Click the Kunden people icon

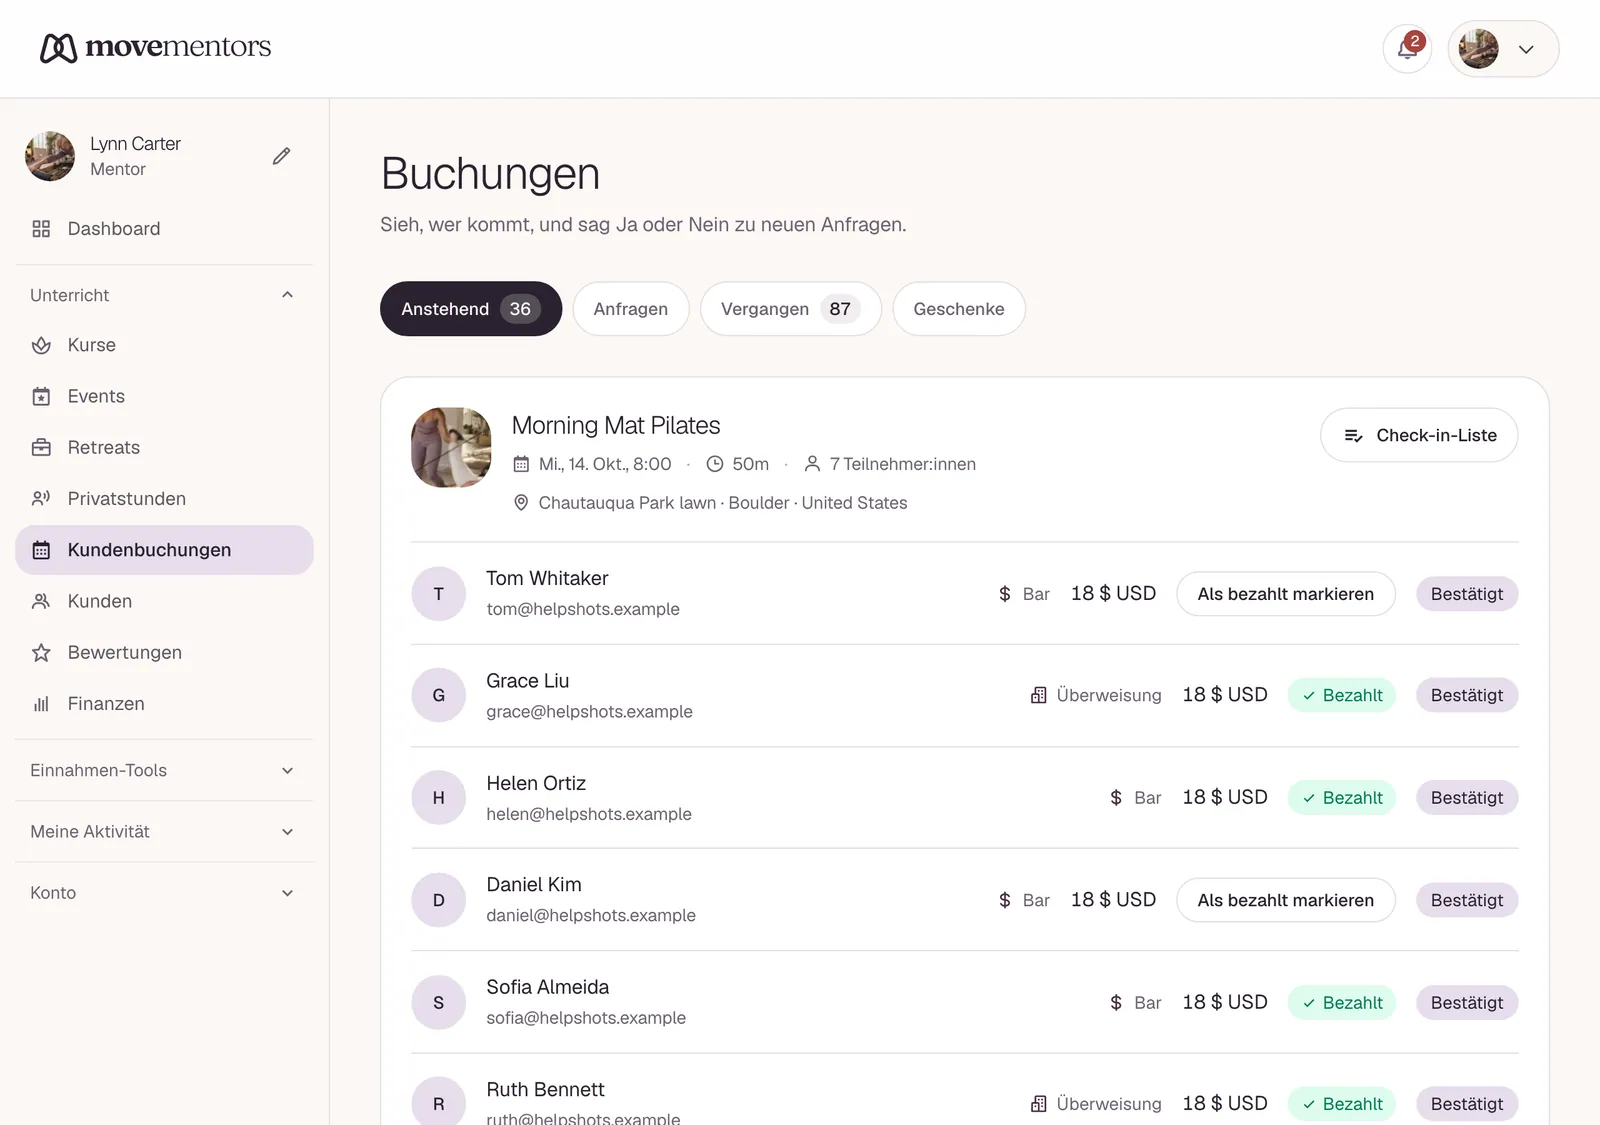41,601
